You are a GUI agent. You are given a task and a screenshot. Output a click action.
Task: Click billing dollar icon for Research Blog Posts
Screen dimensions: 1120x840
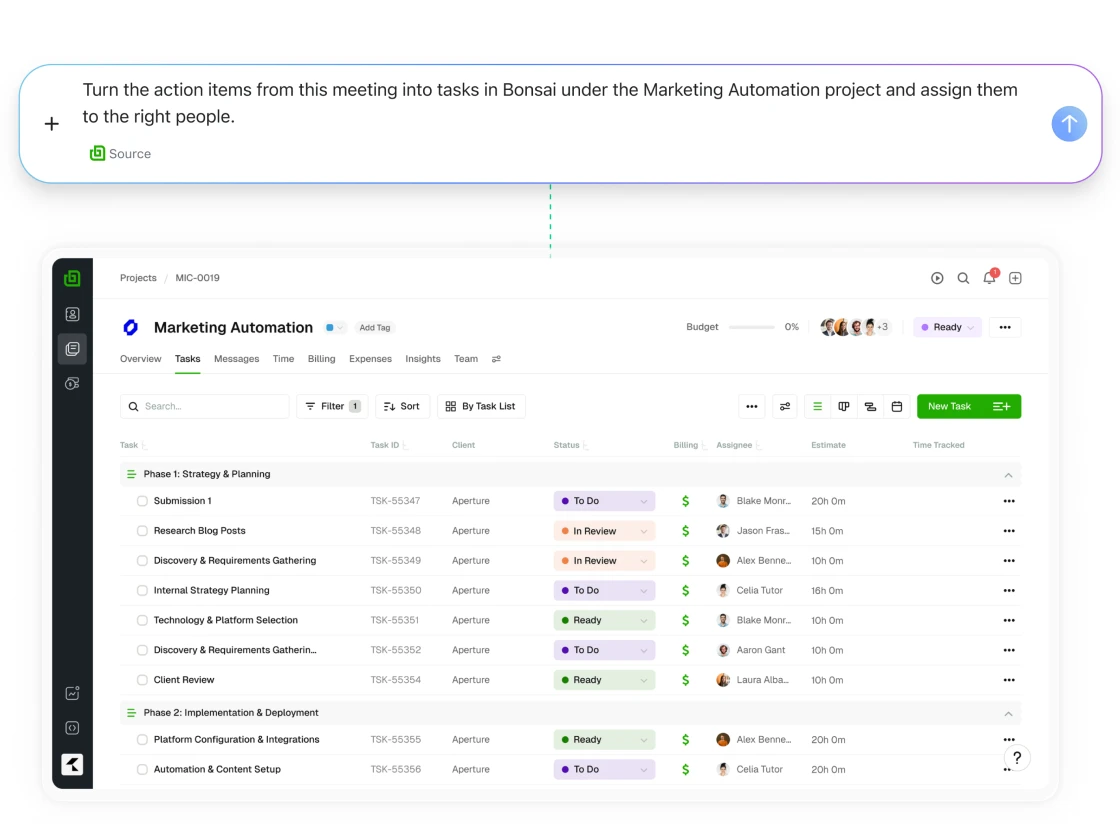685,531
